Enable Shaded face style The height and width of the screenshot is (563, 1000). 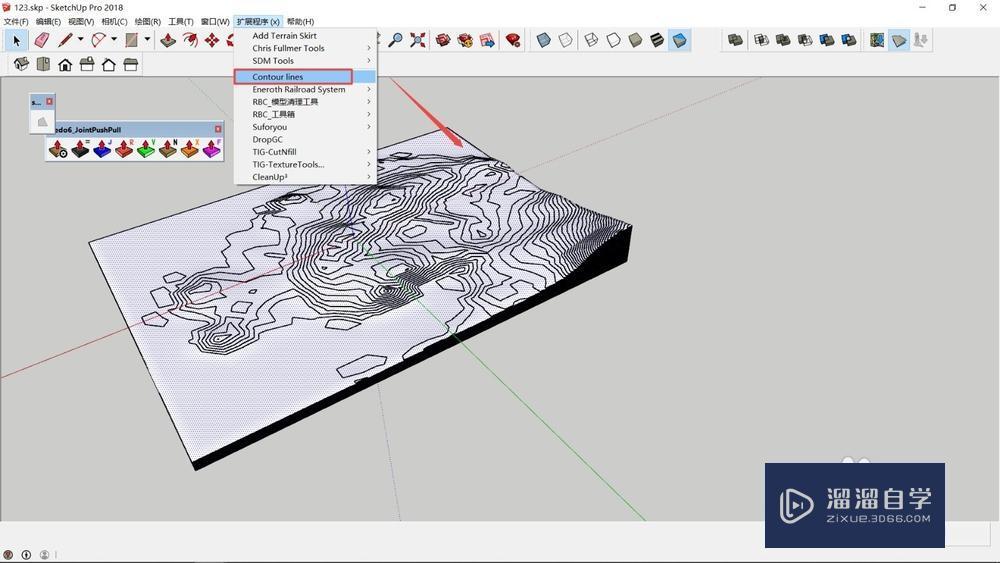coord(635,40)
